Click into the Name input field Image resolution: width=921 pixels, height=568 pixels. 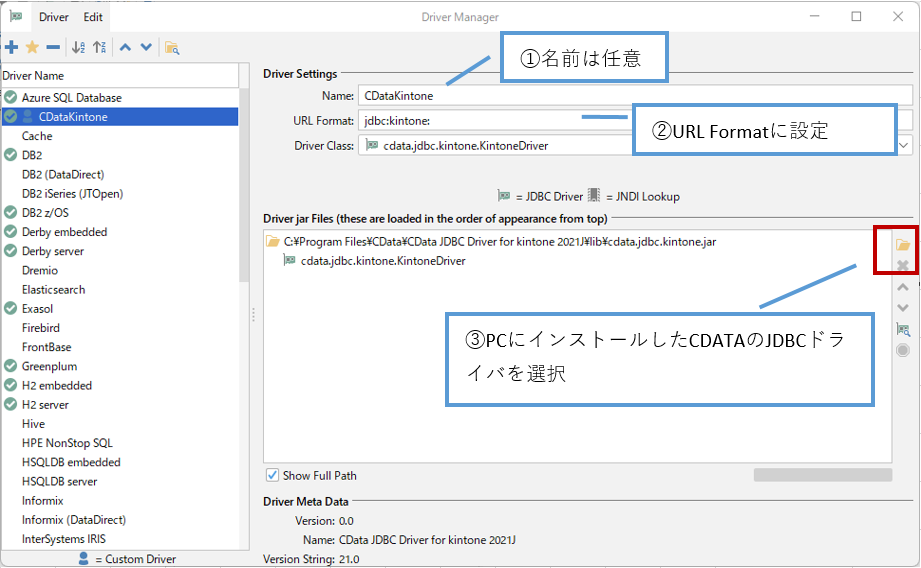636,96
